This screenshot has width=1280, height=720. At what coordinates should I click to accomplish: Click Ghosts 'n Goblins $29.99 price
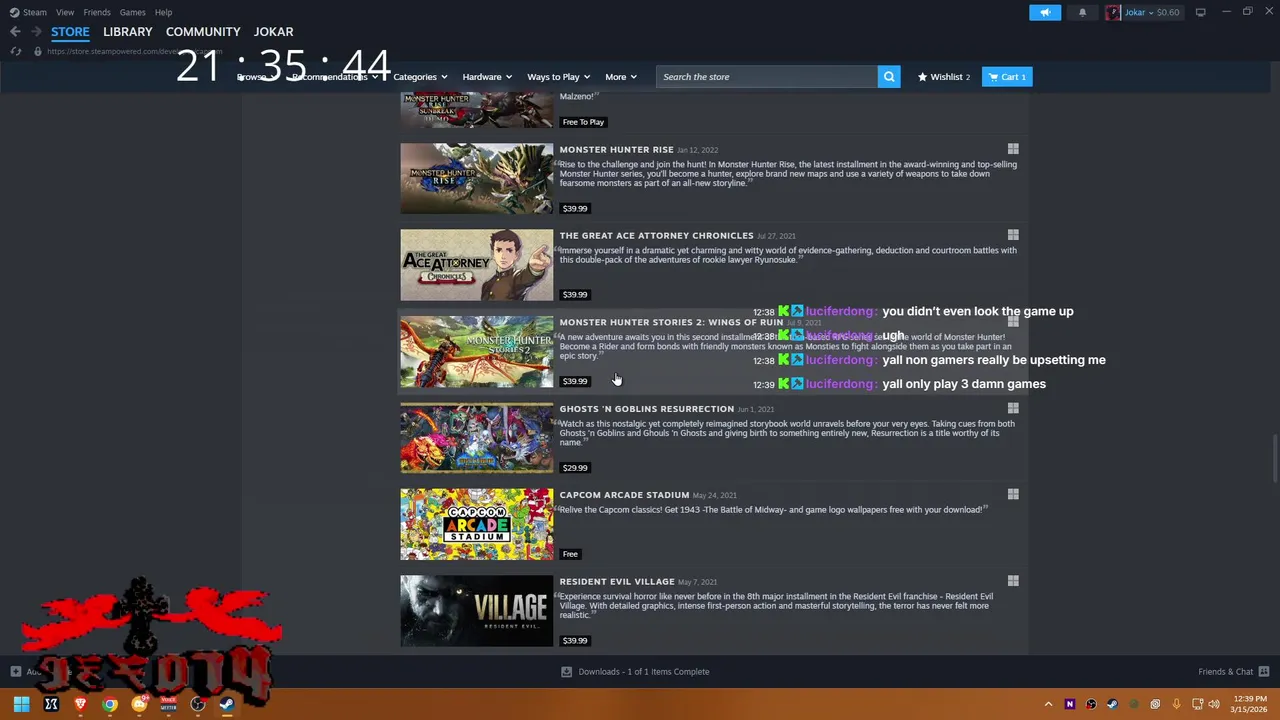click(575, 467)
